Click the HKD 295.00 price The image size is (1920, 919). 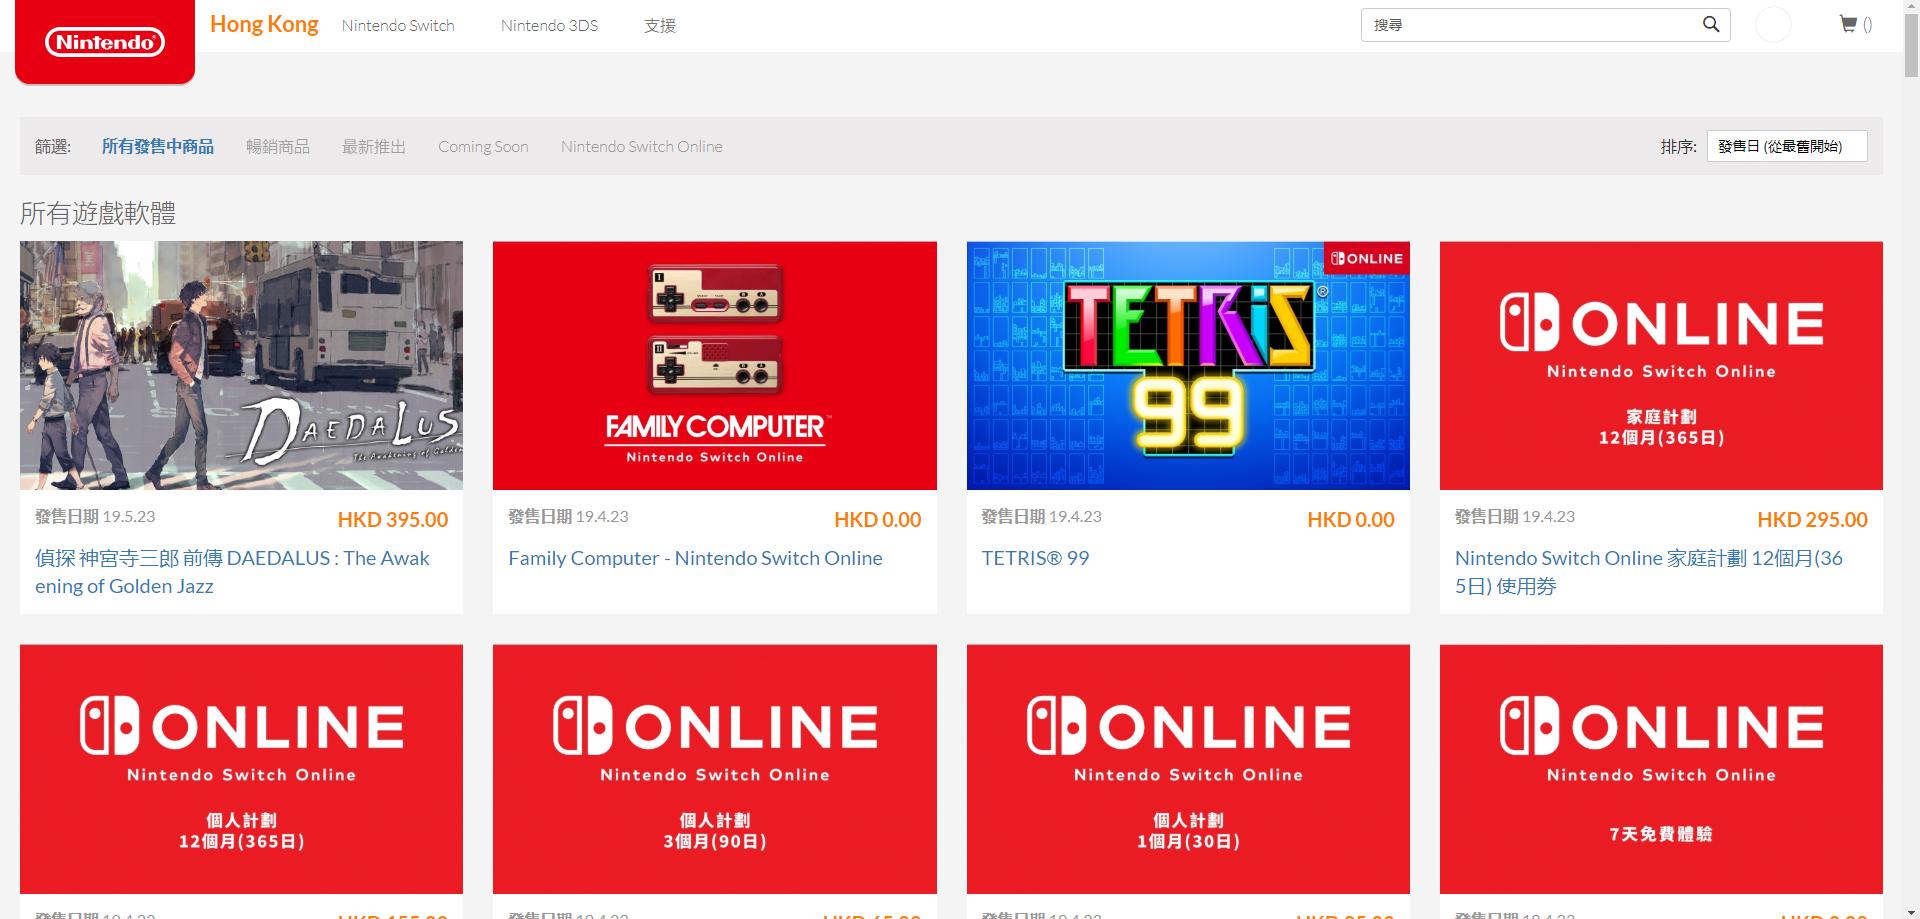[x=1812, y=520]
